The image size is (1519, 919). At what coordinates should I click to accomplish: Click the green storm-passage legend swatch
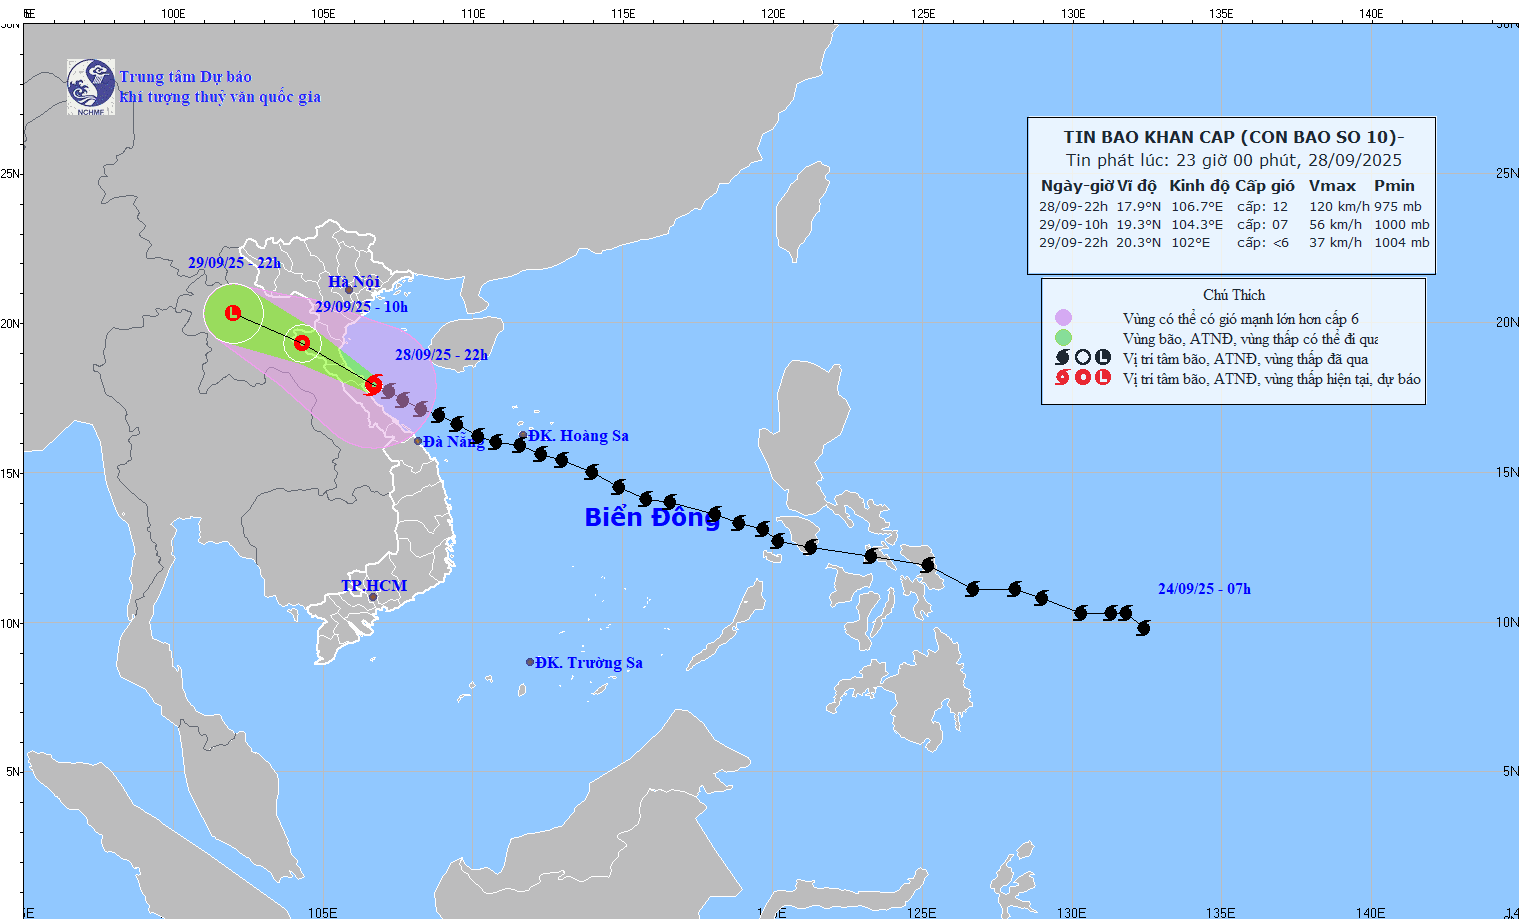pos(1064,338)
